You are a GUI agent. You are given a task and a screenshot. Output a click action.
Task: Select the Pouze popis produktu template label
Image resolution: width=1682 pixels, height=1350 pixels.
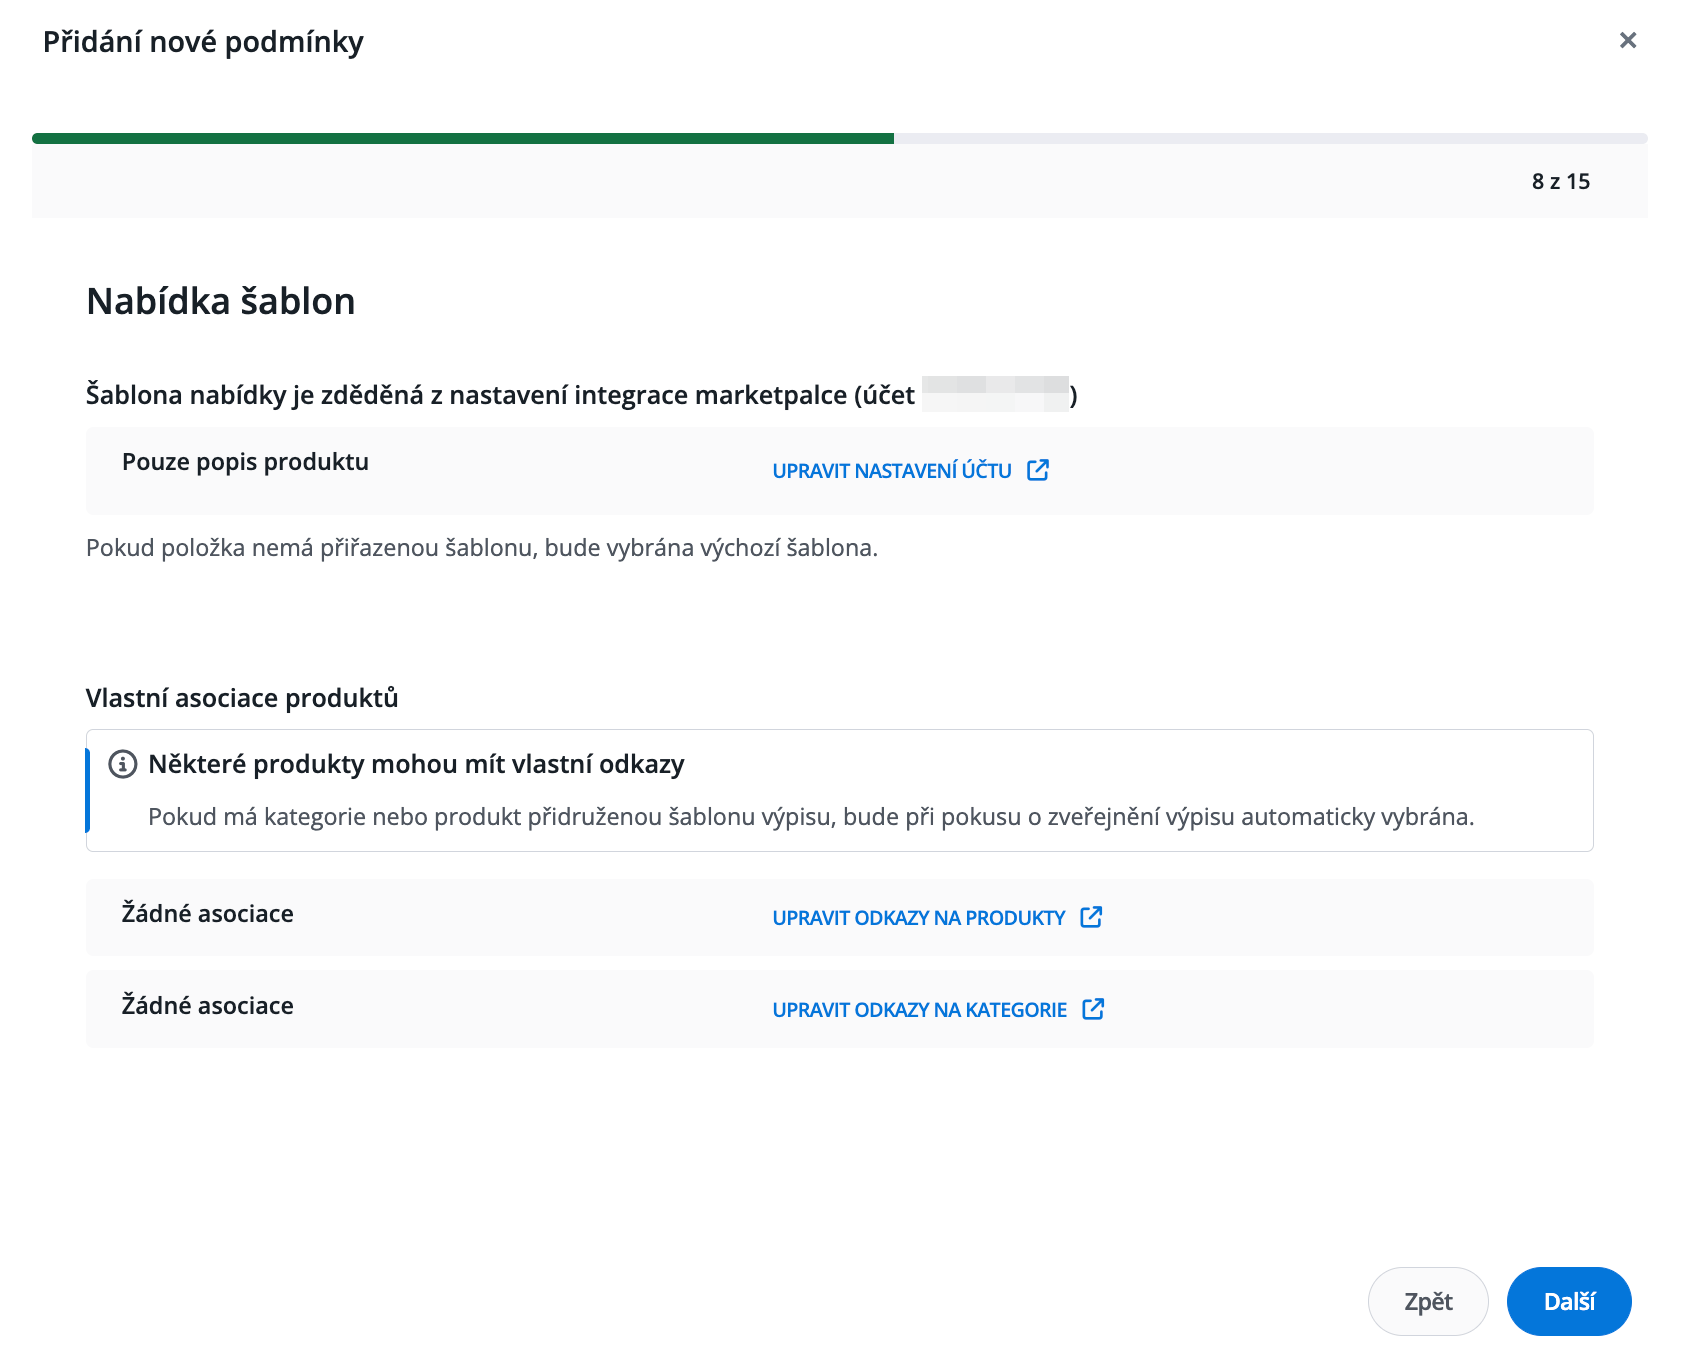pyautogui.click(x=245, y=462)
